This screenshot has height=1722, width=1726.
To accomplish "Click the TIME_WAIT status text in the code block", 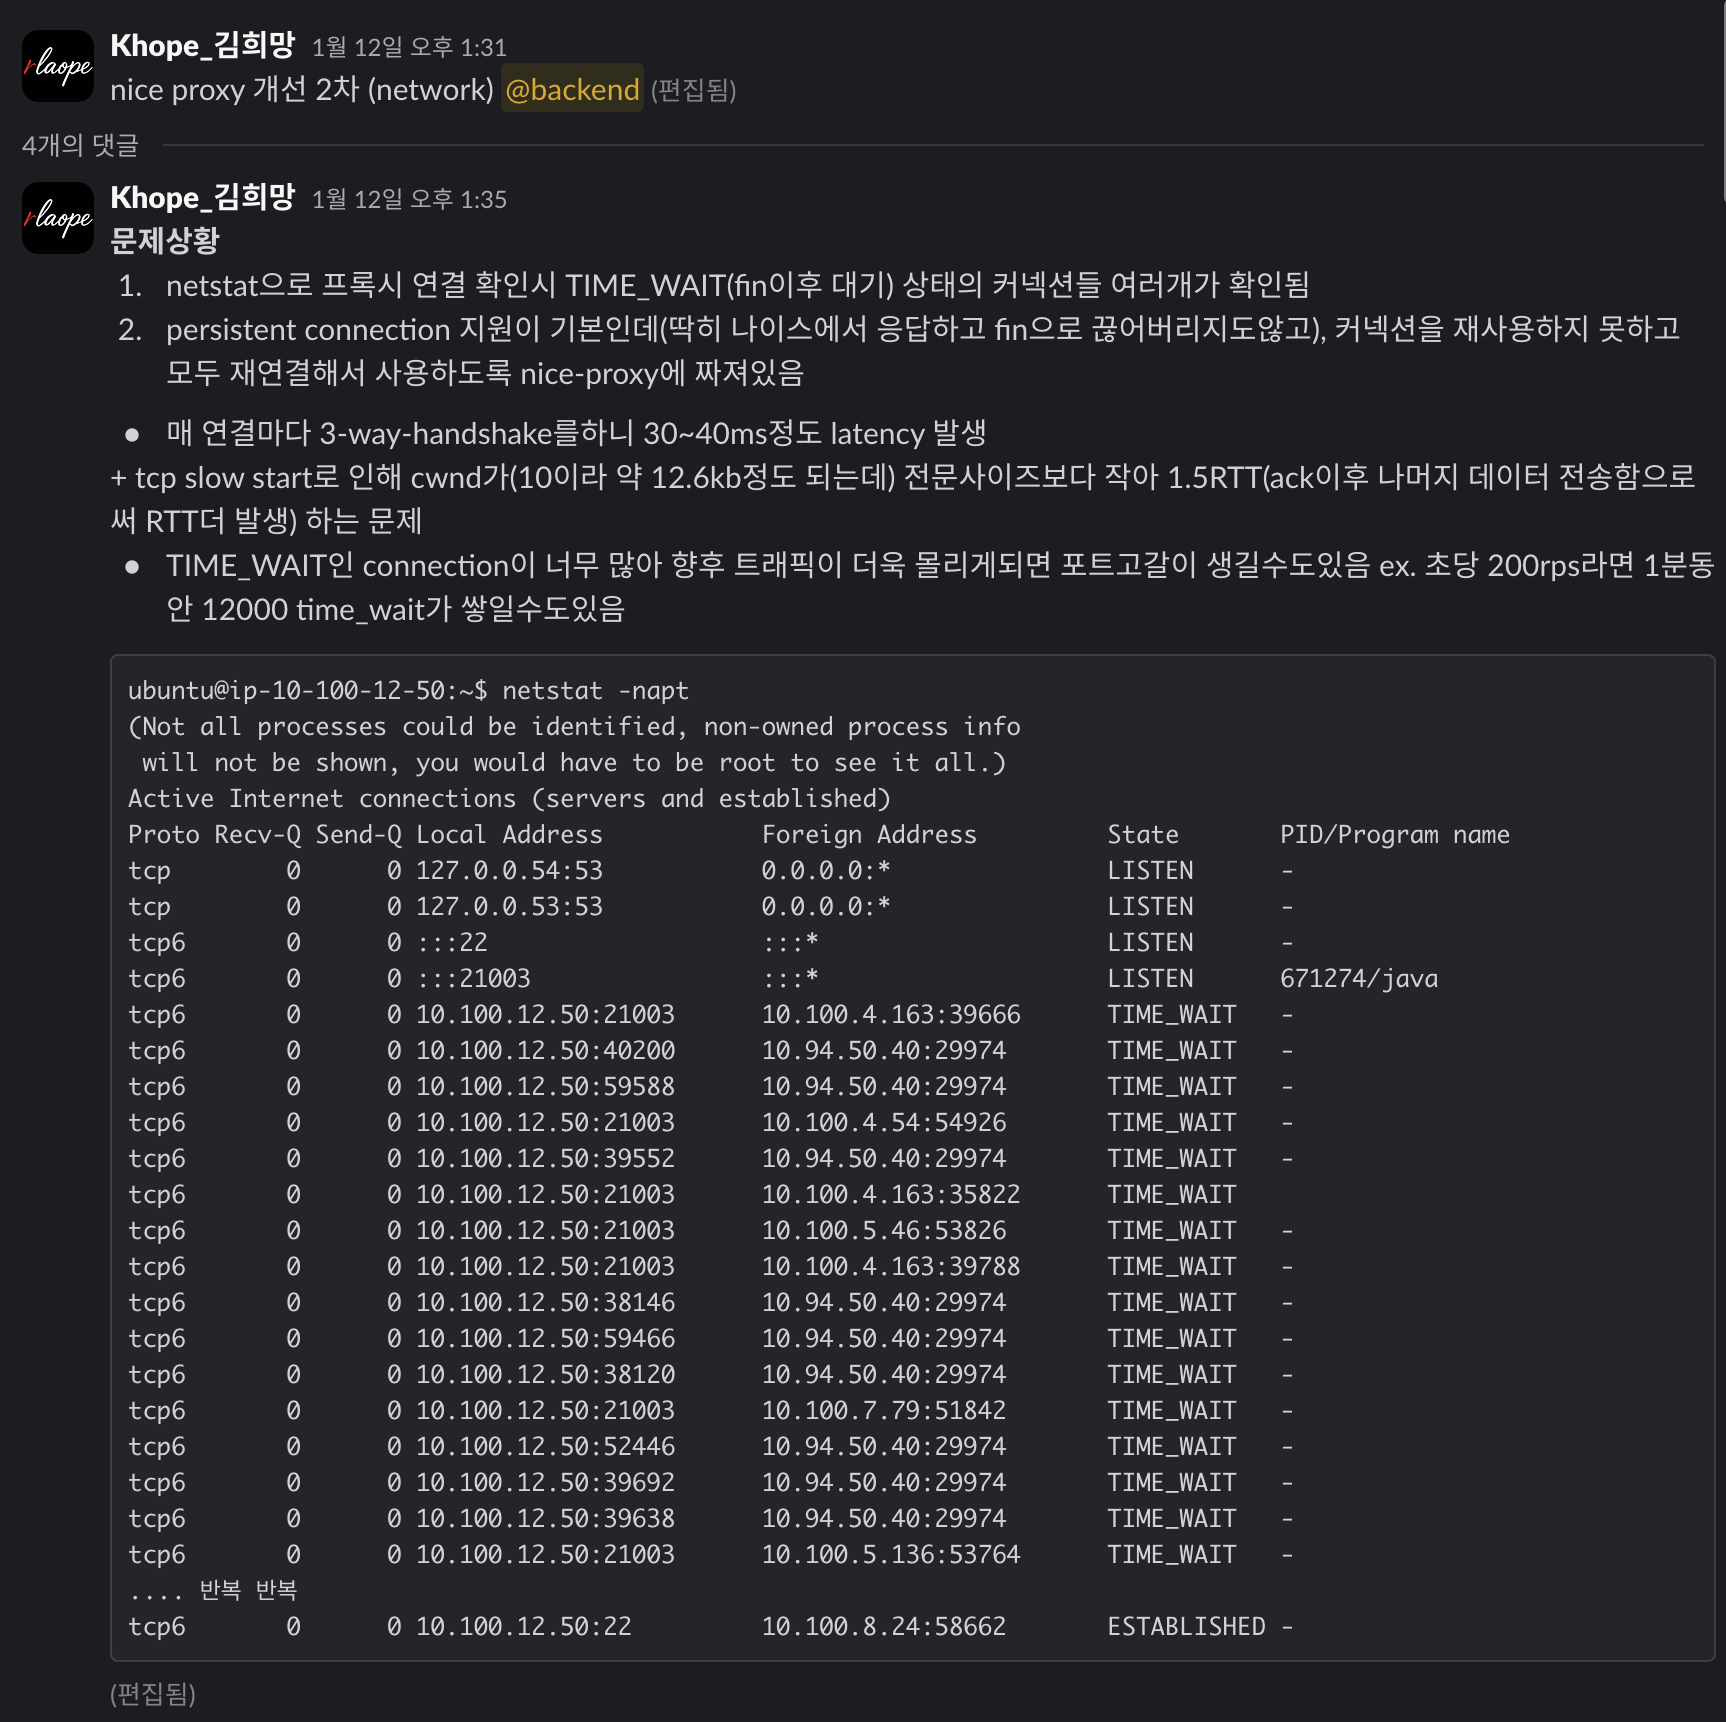I will tap(1172, 1014).
